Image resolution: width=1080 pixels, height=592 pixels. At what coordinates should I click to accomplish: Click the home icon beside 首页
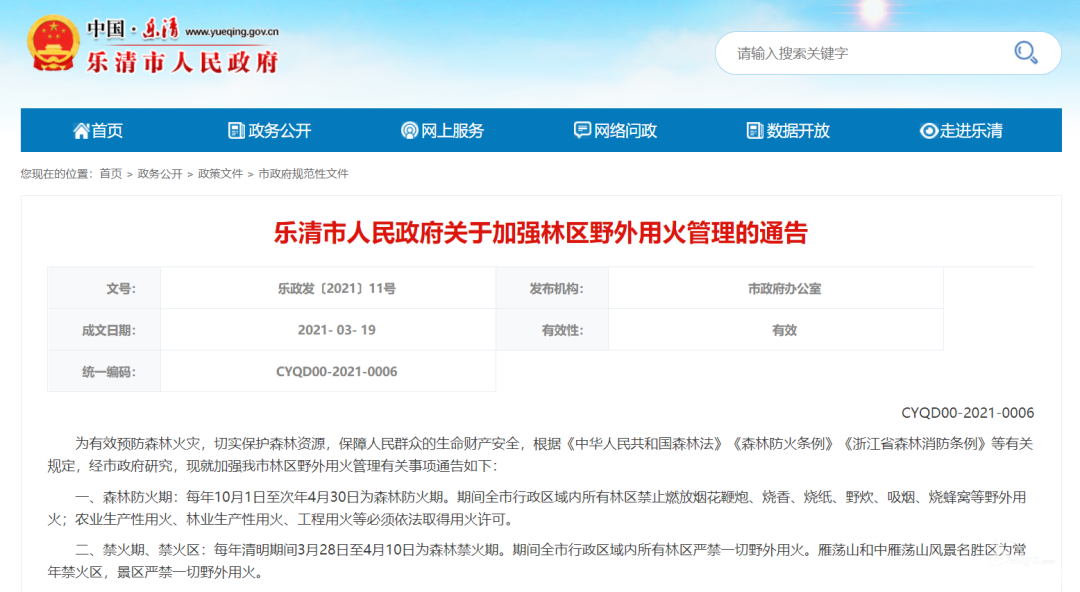pyautogui.click(x=81, y=130)
